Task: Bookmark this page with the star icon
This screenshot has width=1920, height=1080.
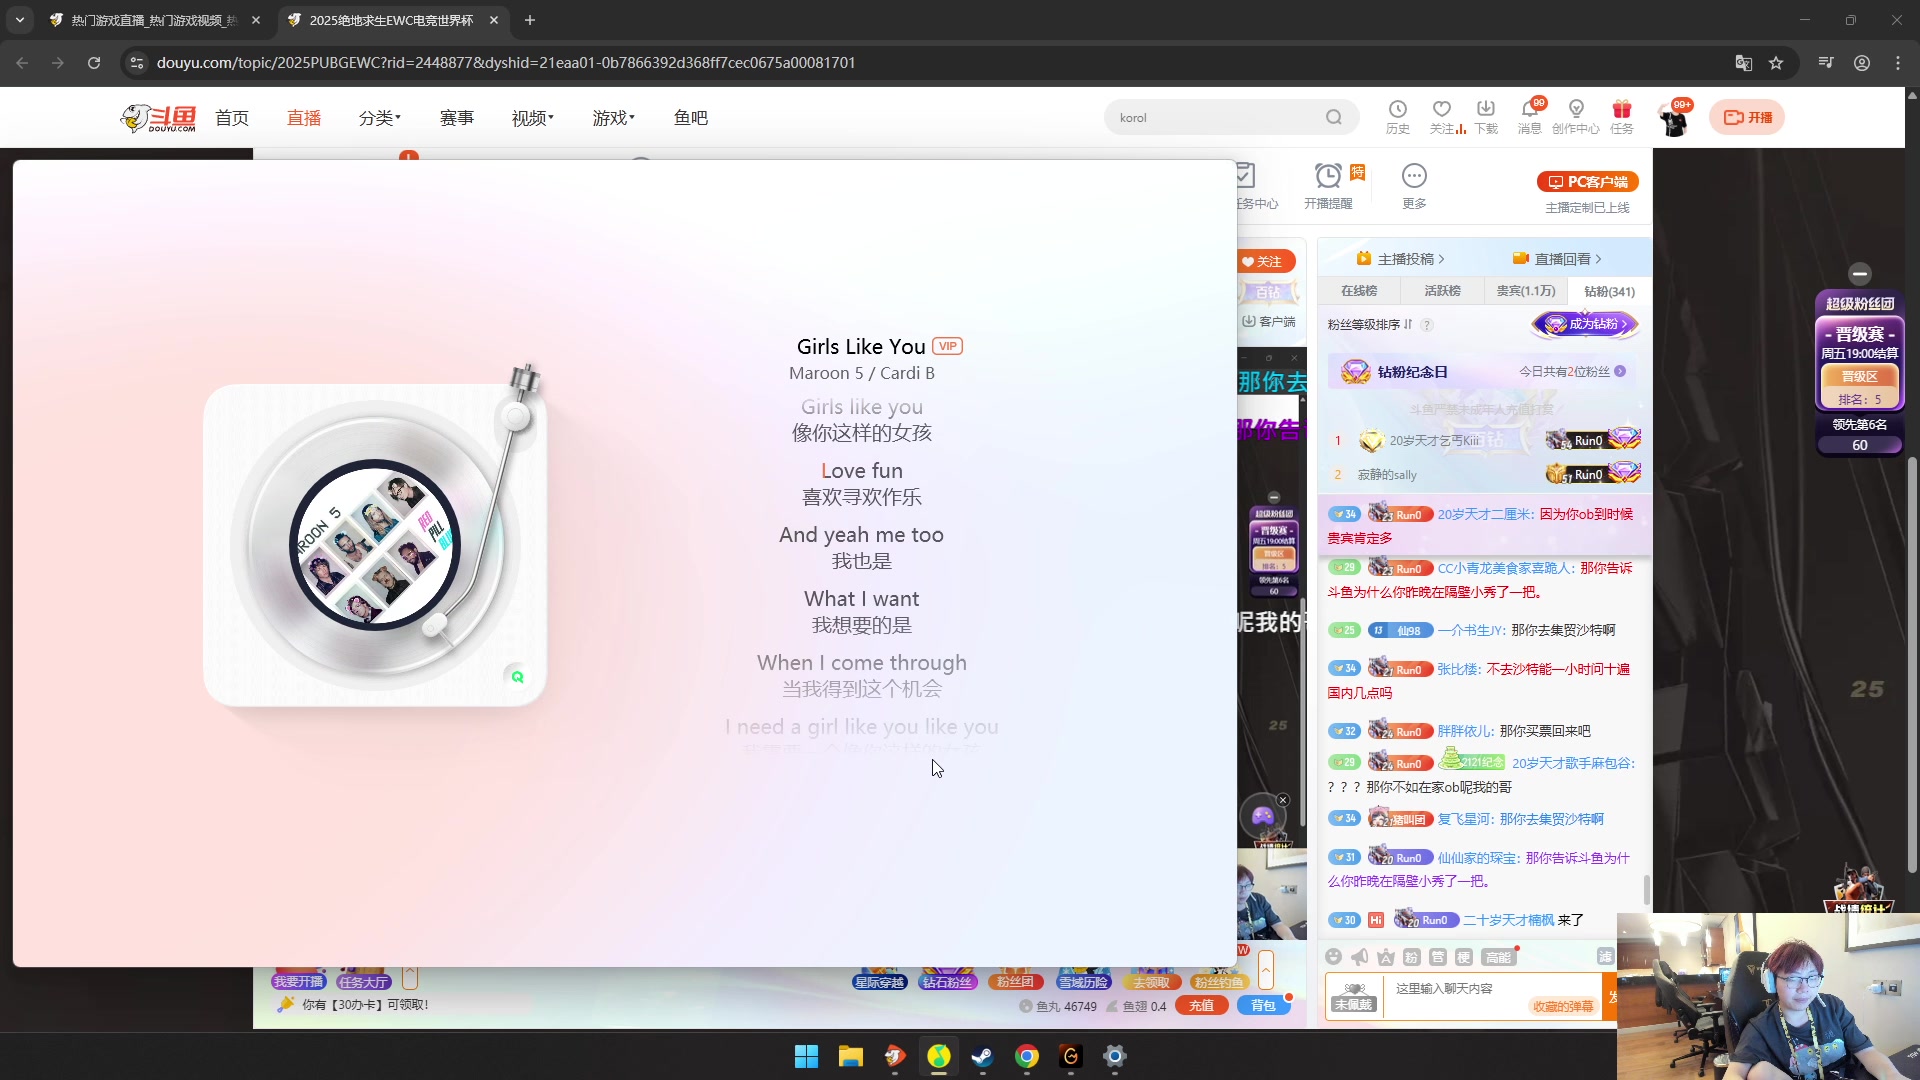Action: pos(1776,63)
